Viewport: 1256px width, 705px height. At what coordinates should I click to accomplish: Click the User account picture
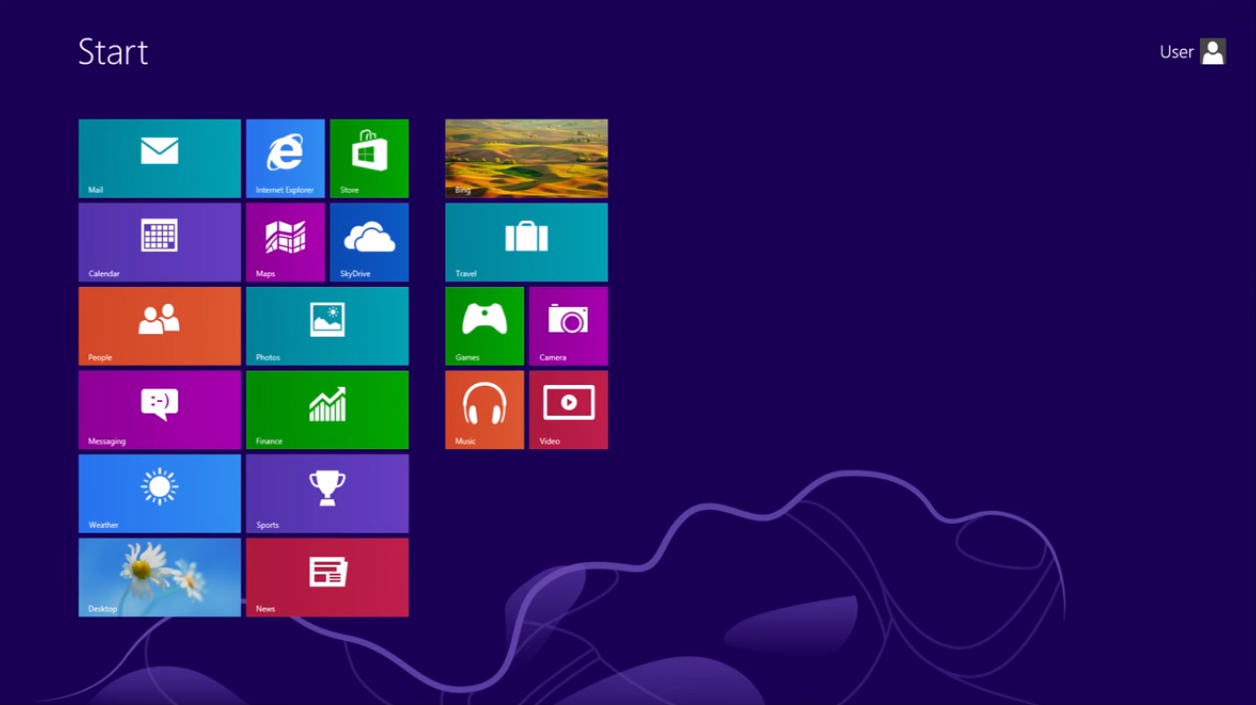click(x=1212, y=52)
